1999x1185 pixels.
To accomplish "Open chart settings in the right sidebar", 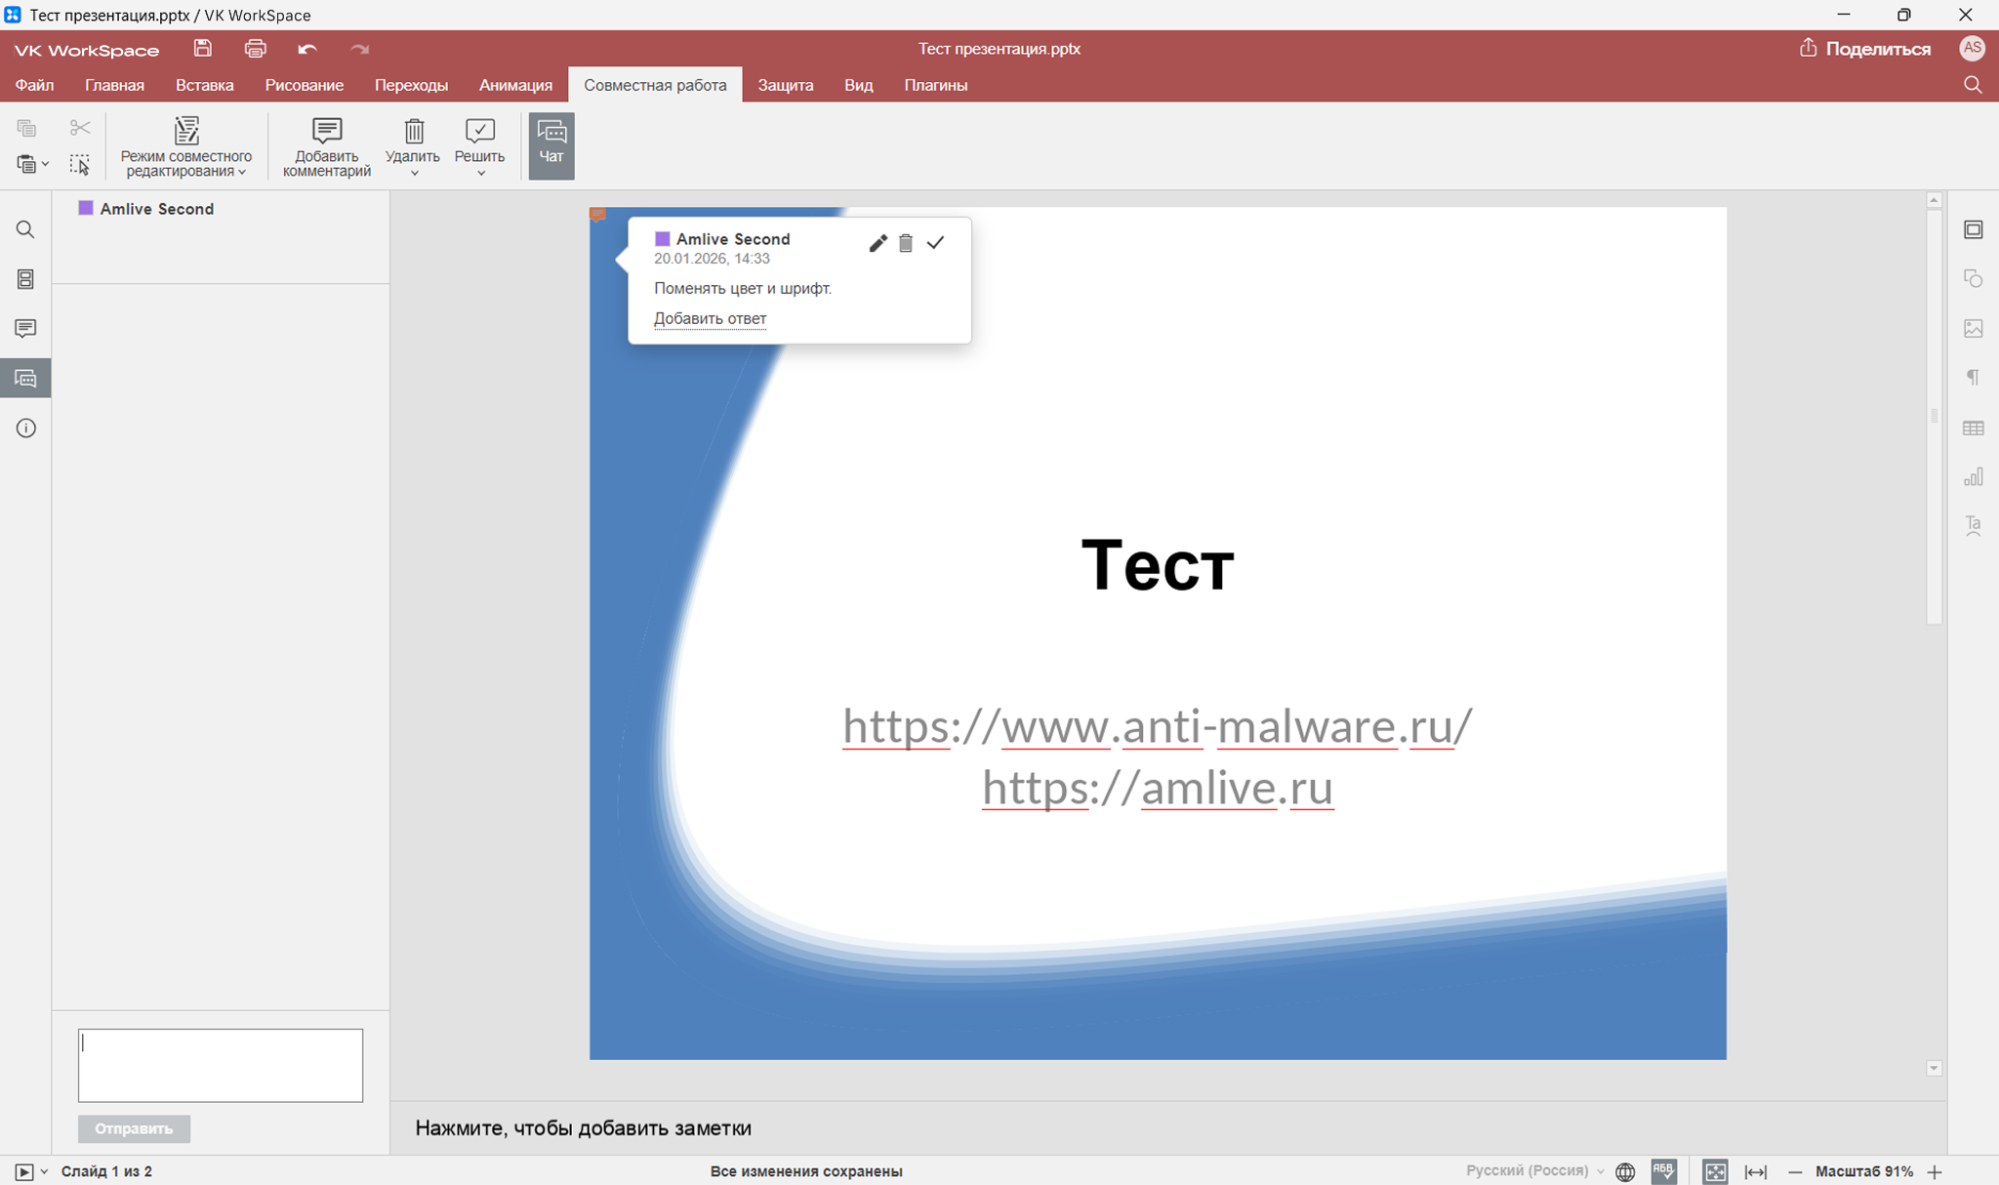I will pos(1972,477).
